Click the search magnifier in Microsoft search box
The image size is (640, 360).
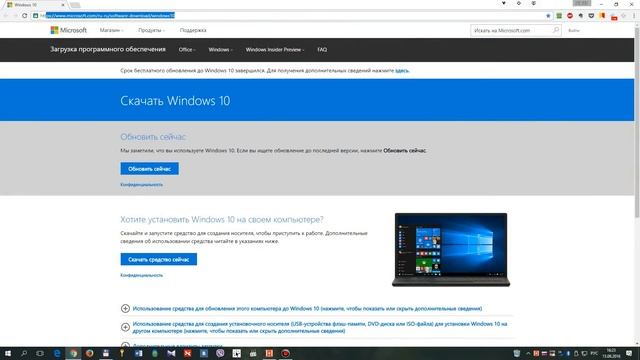(x=556, y=30)
